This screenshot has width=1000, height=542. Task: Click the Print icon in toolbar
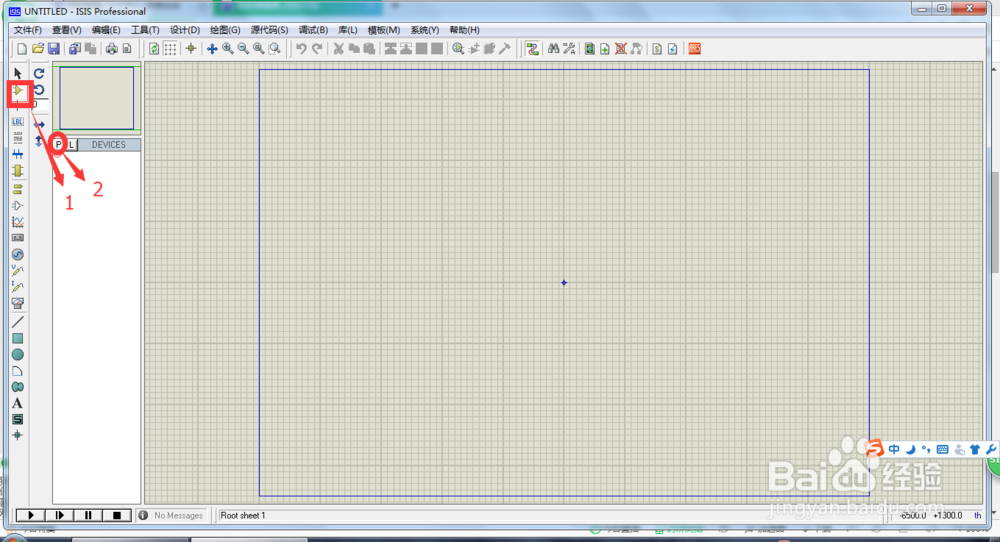coord(112,49)
